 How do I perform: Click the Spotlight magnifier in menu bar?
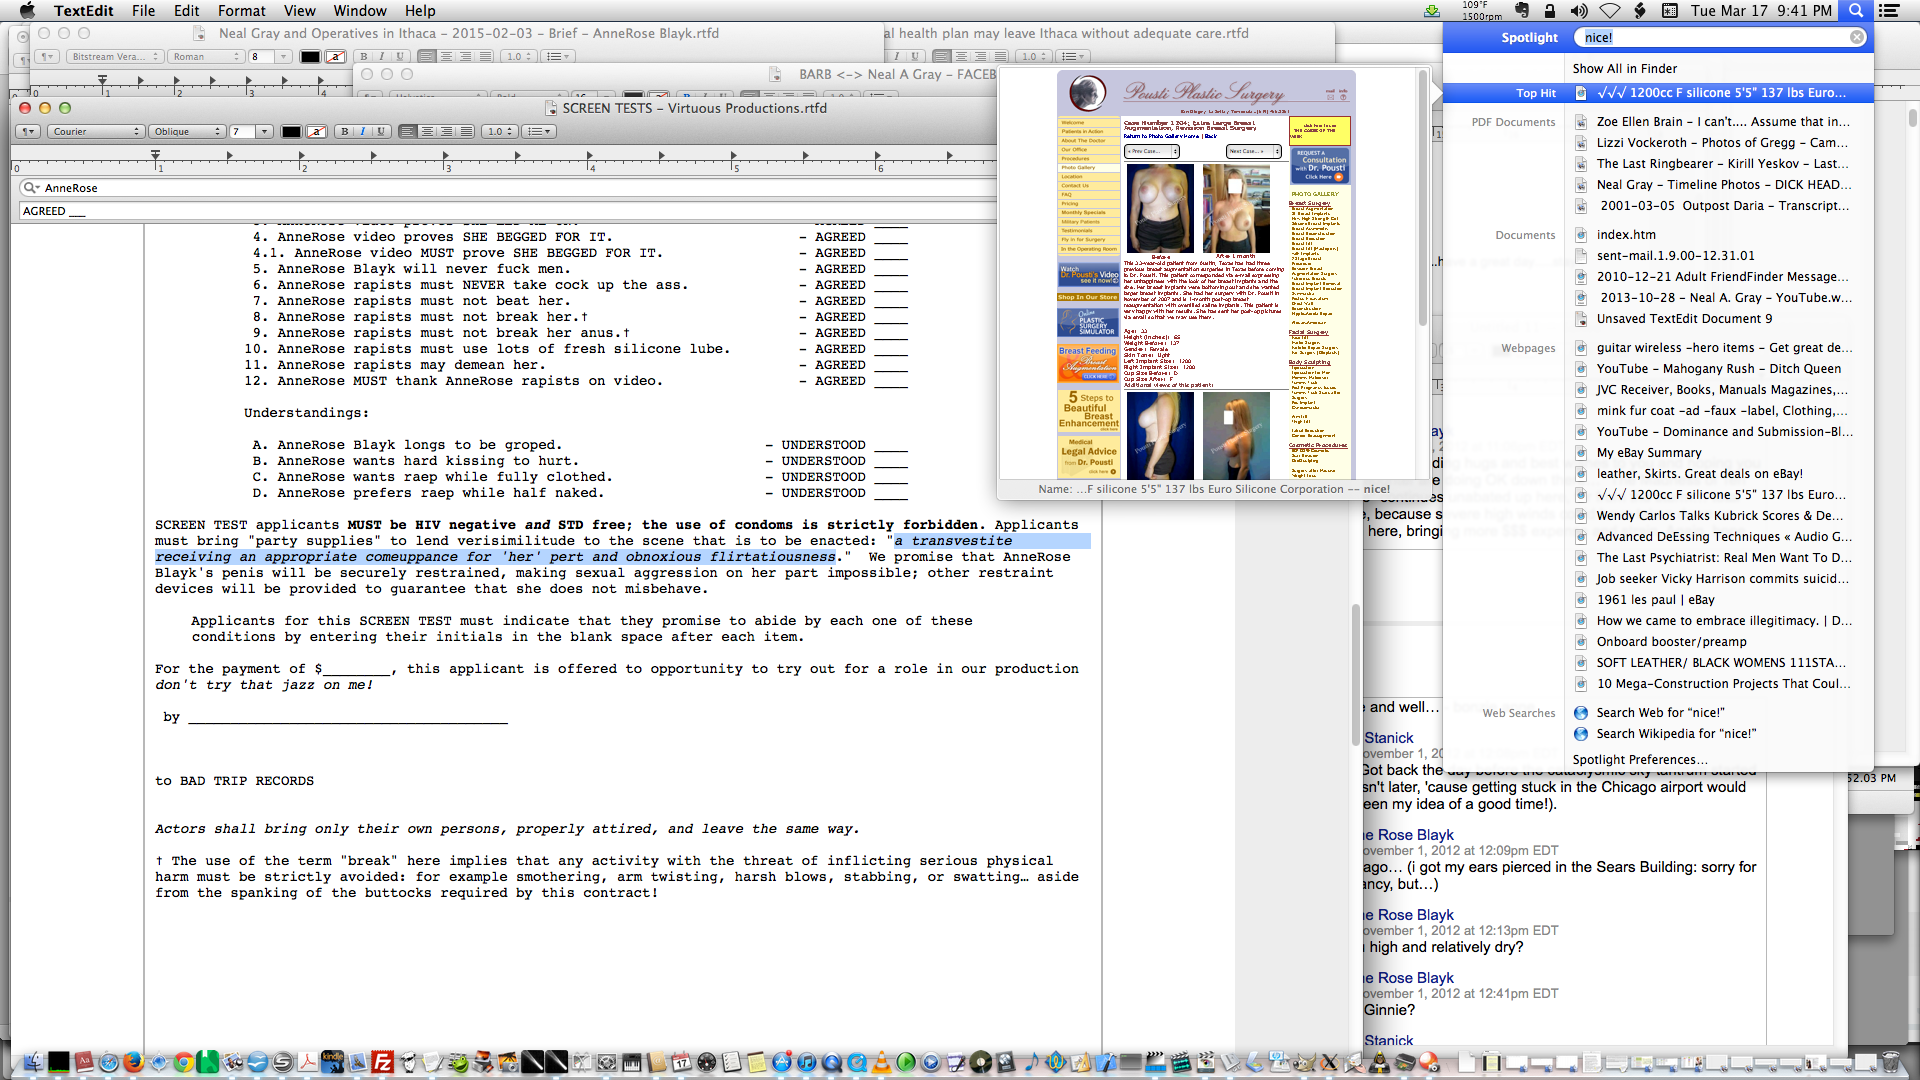coord(1855,10)
